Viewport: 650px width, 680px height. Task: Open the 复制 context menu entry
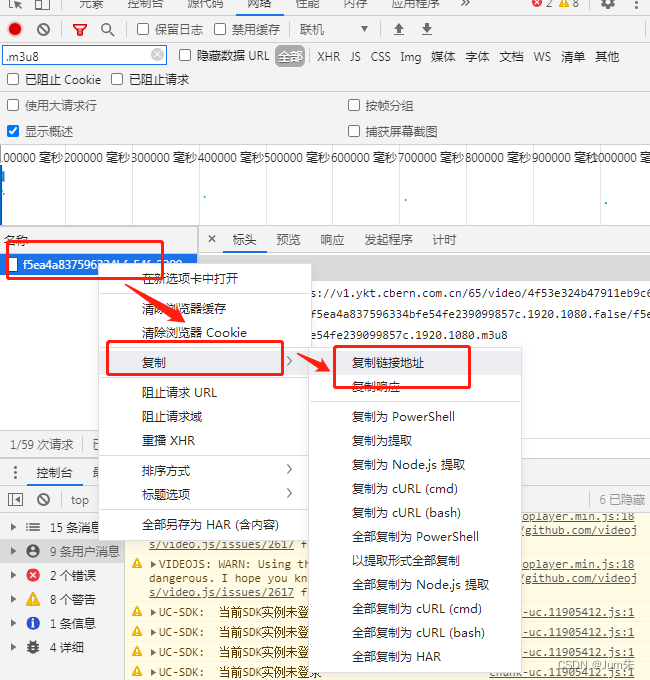(204, 362)
